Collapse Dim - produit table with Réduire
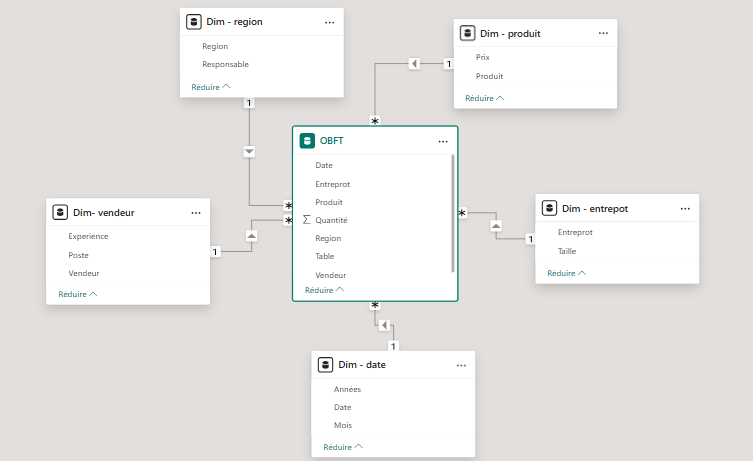Viewport: 753px width, 461px height. click(x=485, y=98)
